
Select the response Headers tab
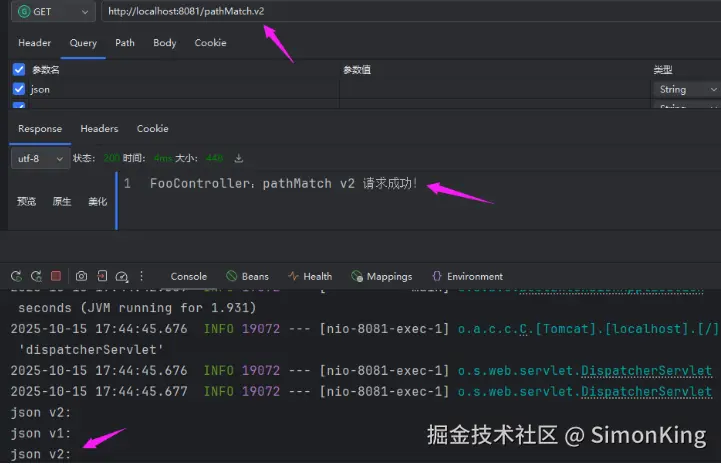[99, 129]
